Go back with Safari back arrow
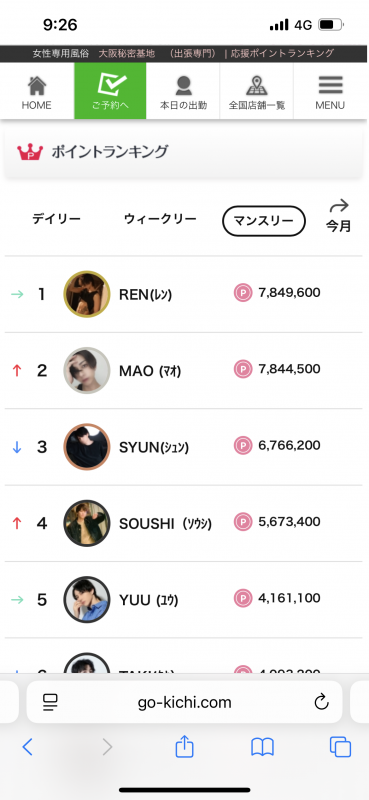This screenshot has width=369, height=800. (28, 747)
